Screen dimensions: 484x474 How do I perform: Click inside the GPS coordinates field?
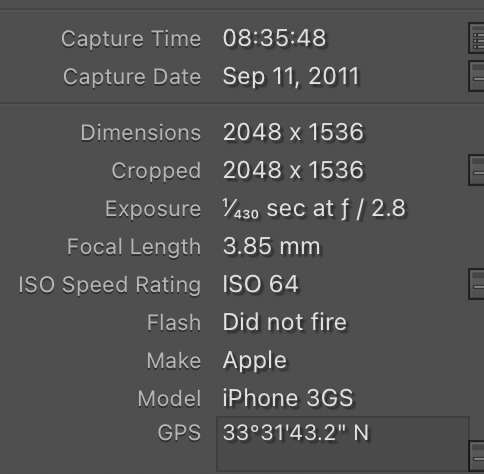(x=343, y=445)
